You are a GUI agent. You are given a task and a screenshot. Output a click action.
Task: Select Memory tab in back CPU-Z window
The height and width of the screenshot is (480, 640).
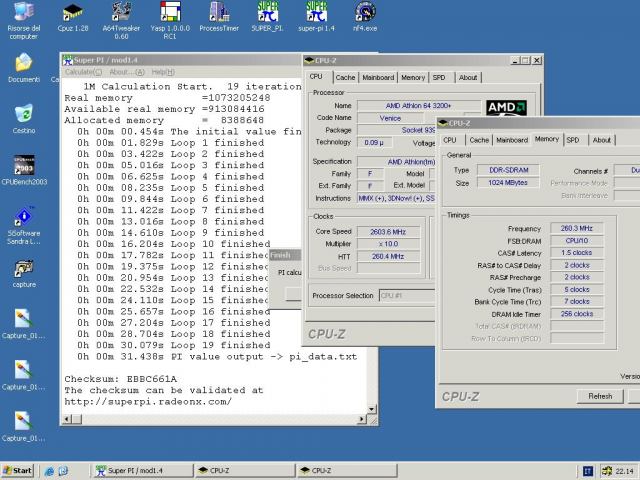point(413,78)
